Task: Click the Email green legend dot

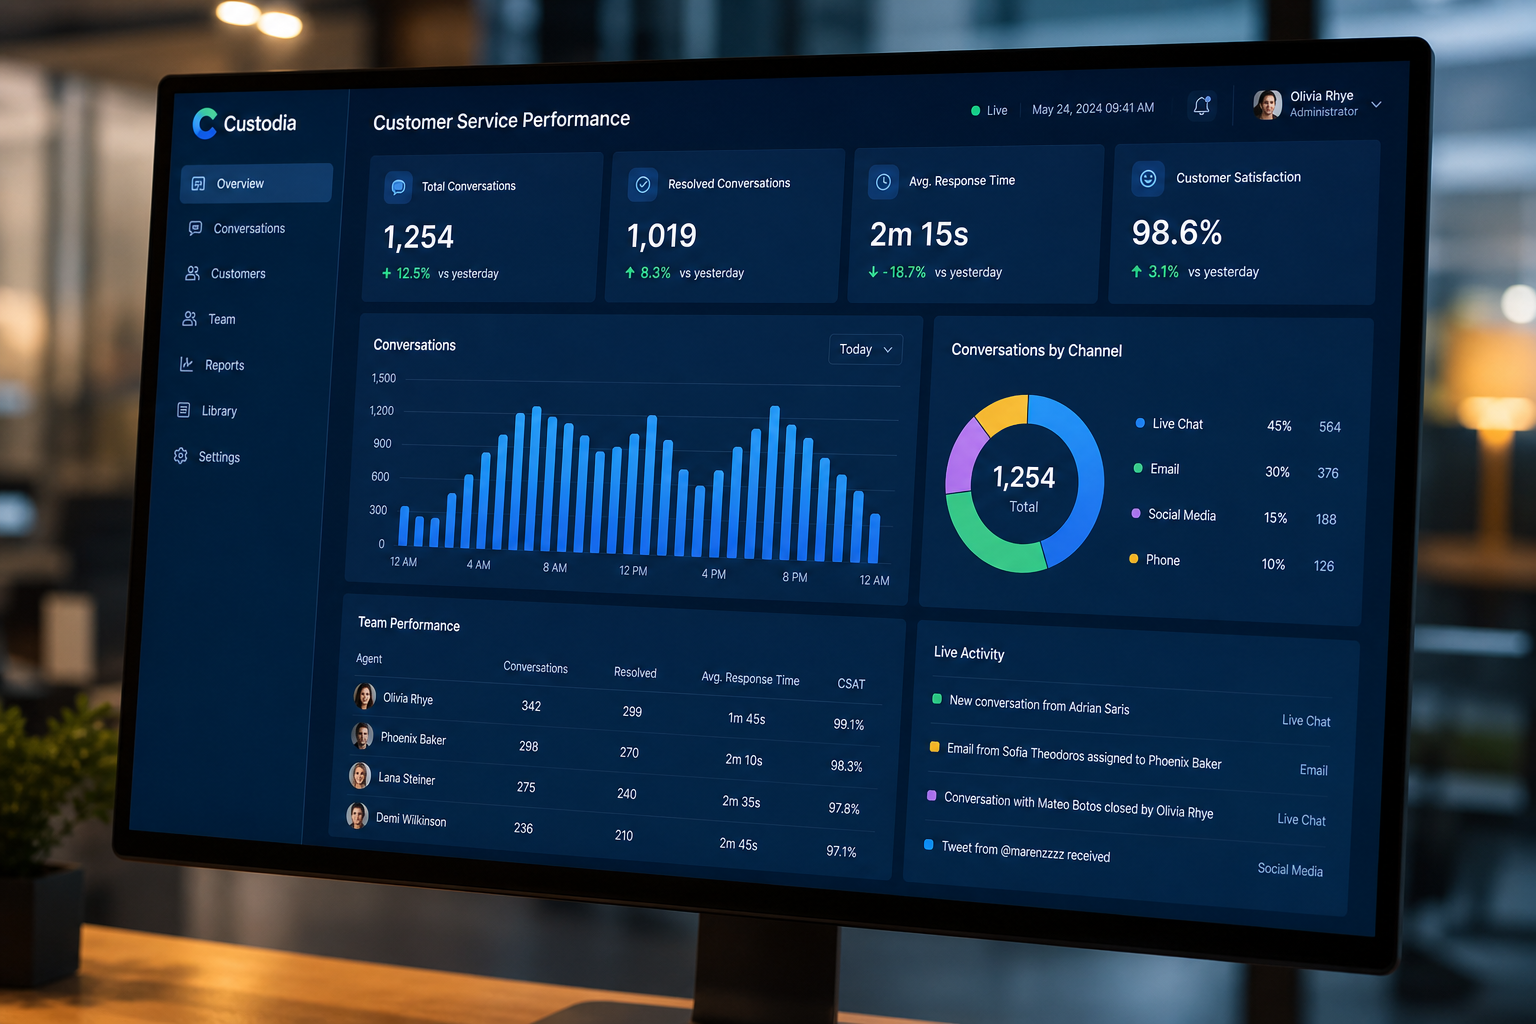Action: click(1138, 468)
